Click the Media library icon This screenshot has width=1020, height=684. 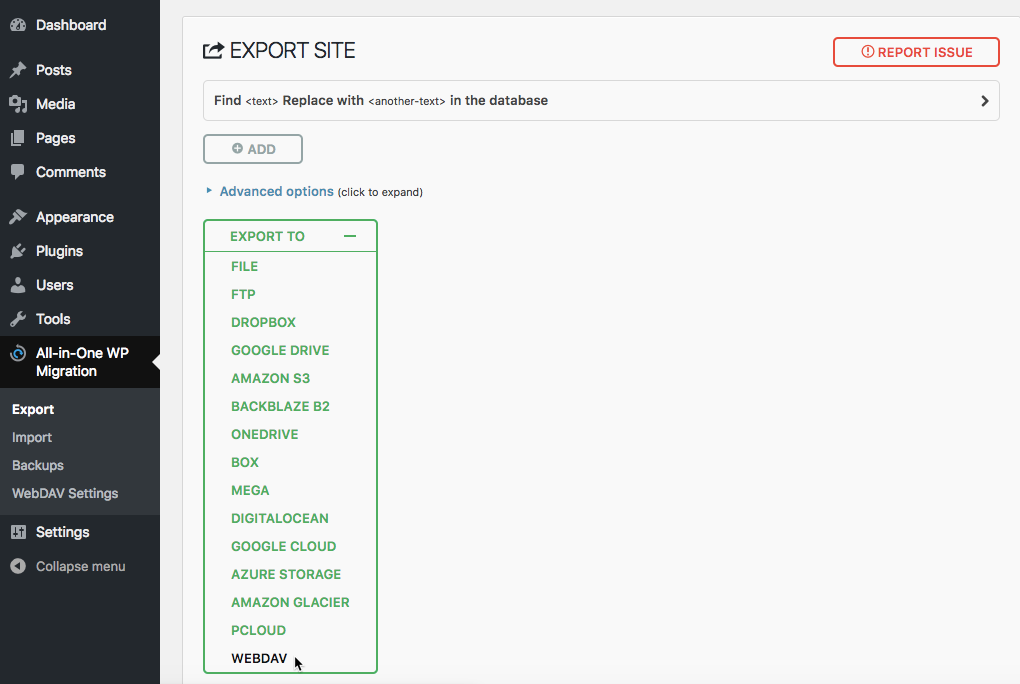(18, 104)
